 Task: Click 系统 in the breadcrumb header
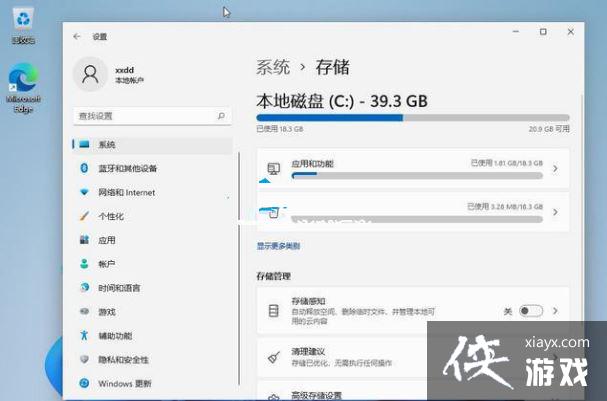coord(273,67)
